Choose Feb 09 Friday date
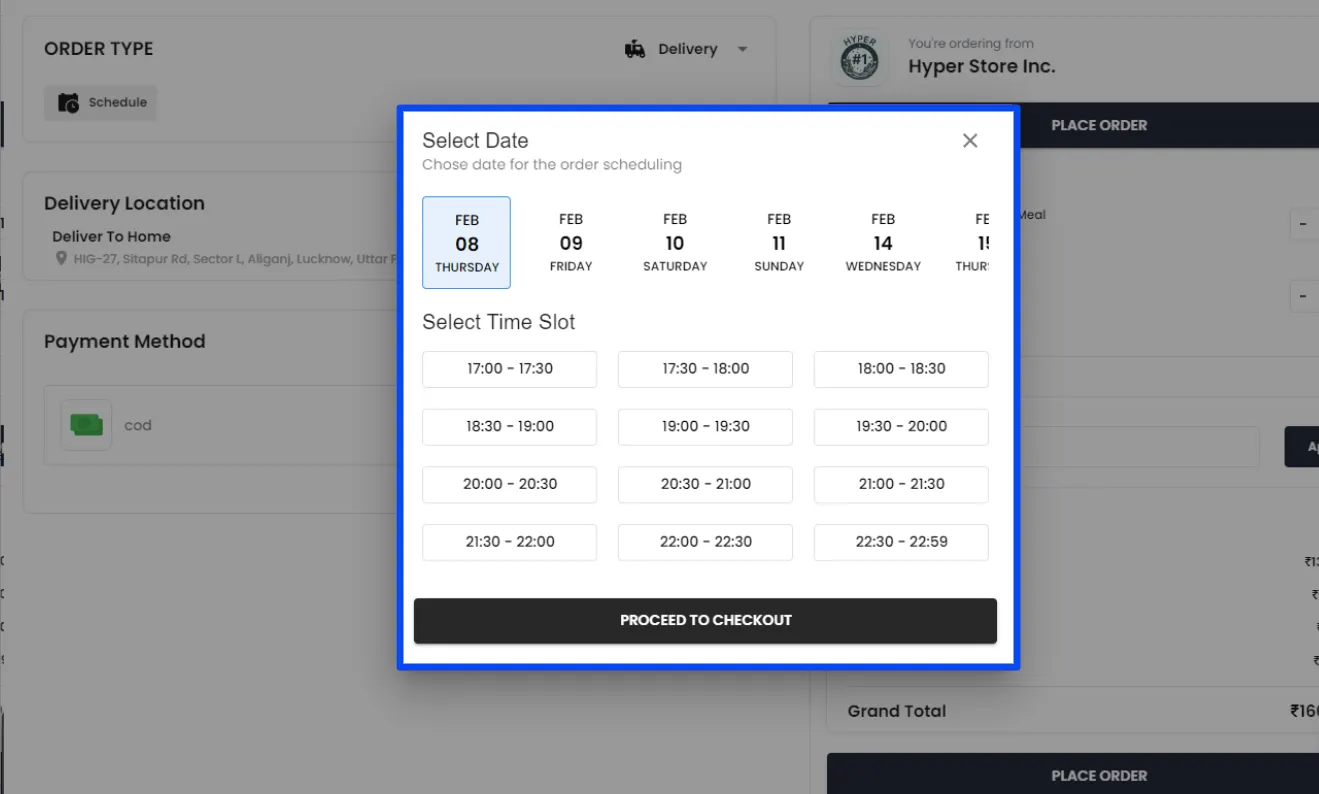This screenshot has height=794, width=1319. click(571, 243)
